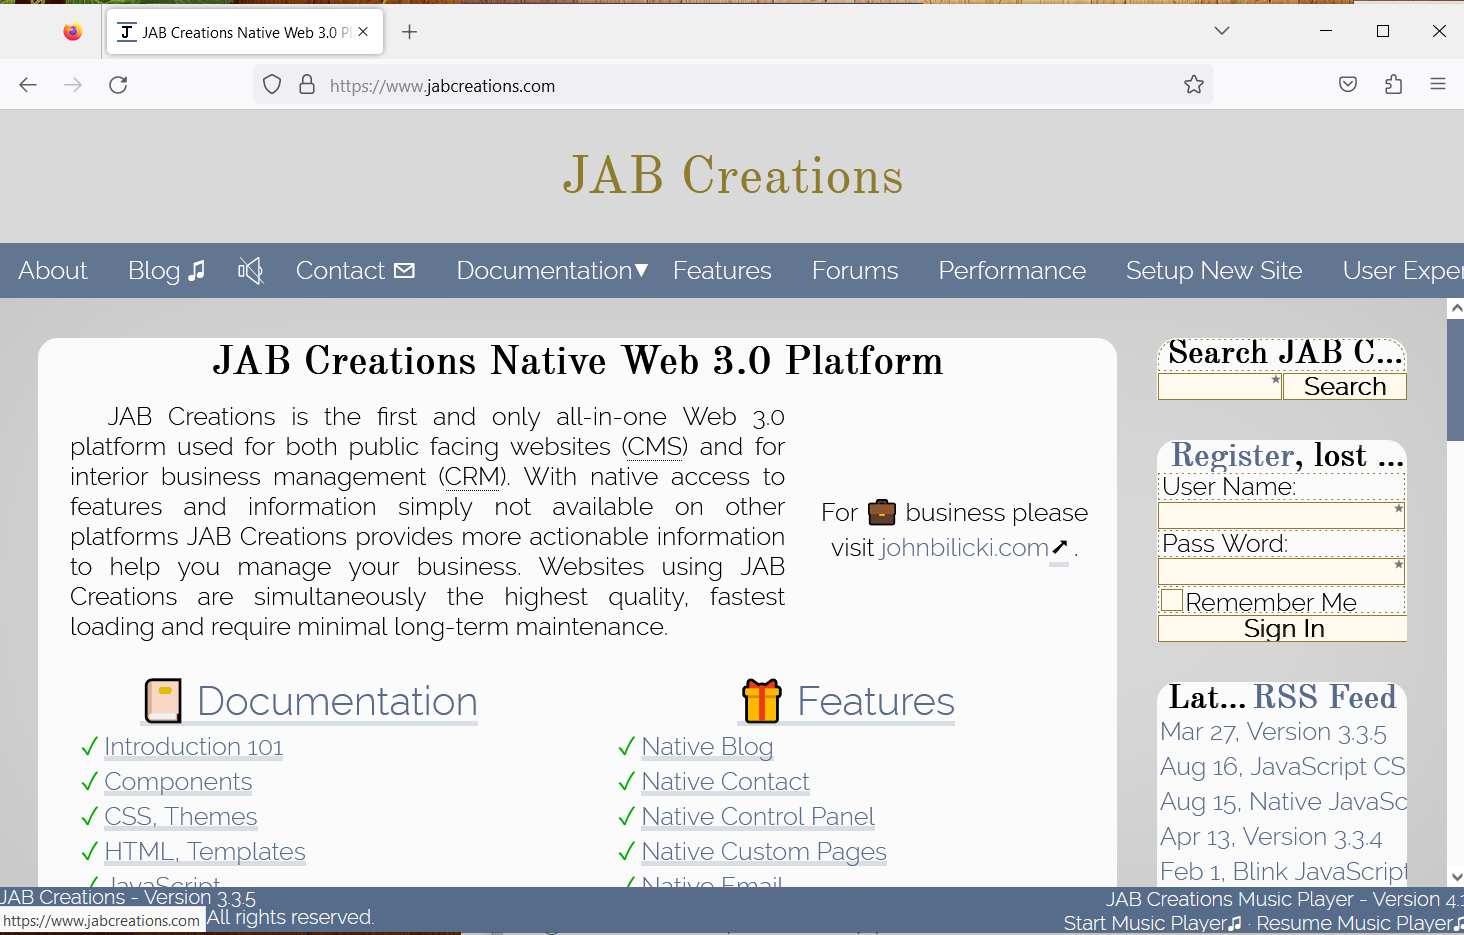
Task: Go to the Features navigation item
Action: pos(722,270)
